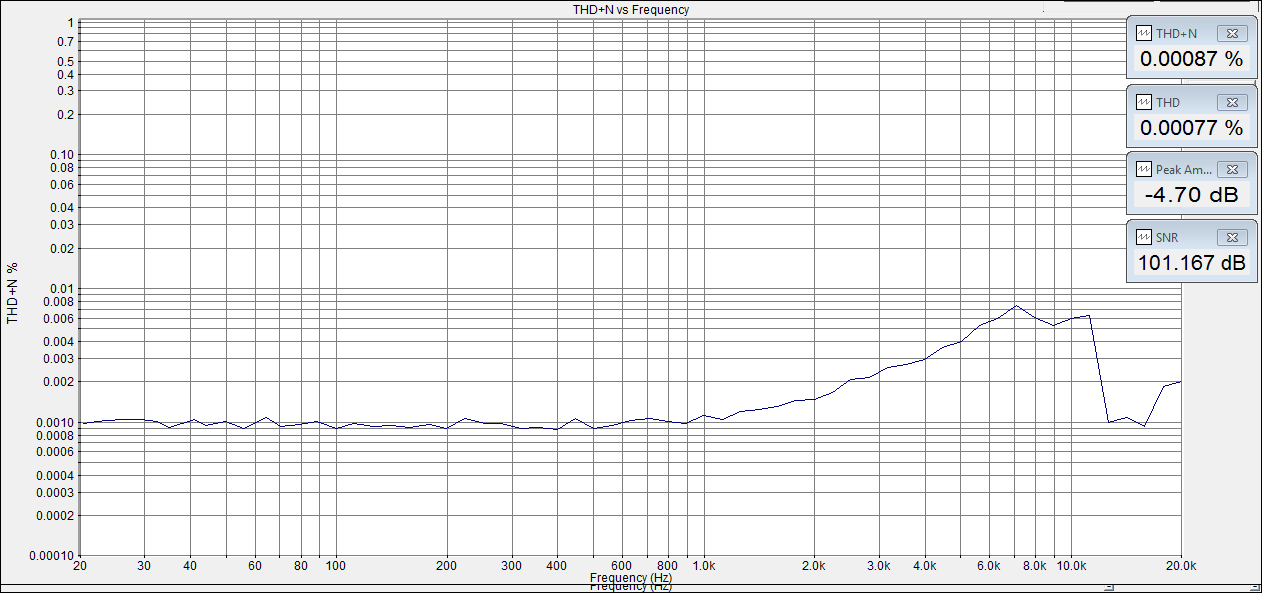
Task: Click the 3.0k frequency axis tick label
Action: pyautogui.click(x=879, y=566)
